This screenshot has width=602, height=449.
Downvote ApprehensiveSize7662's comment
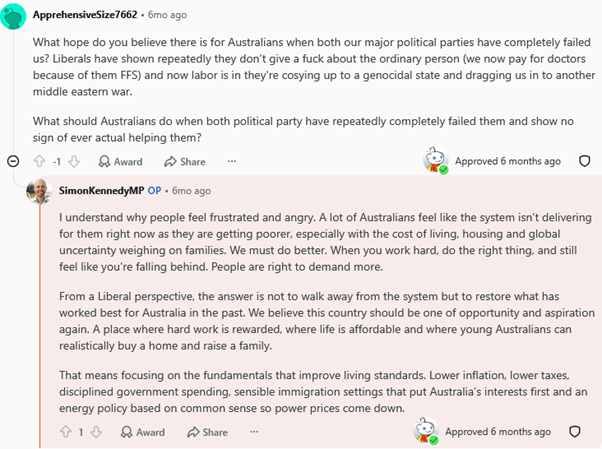[74, 161]
